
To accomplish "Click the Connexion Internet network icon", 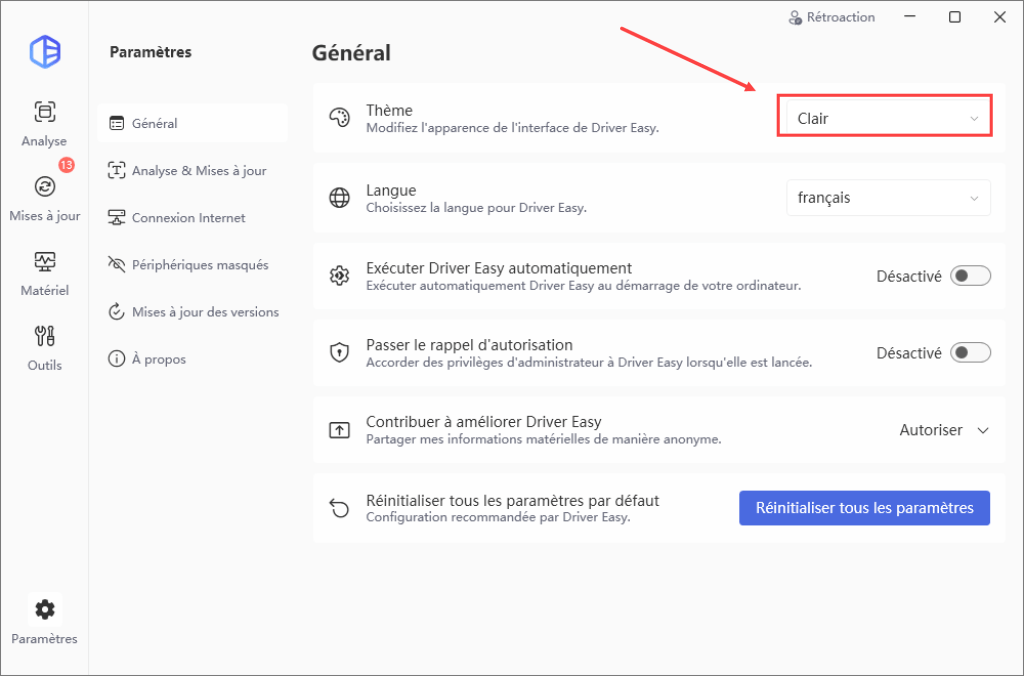I will pyautogui.click(x=116, y=217).
